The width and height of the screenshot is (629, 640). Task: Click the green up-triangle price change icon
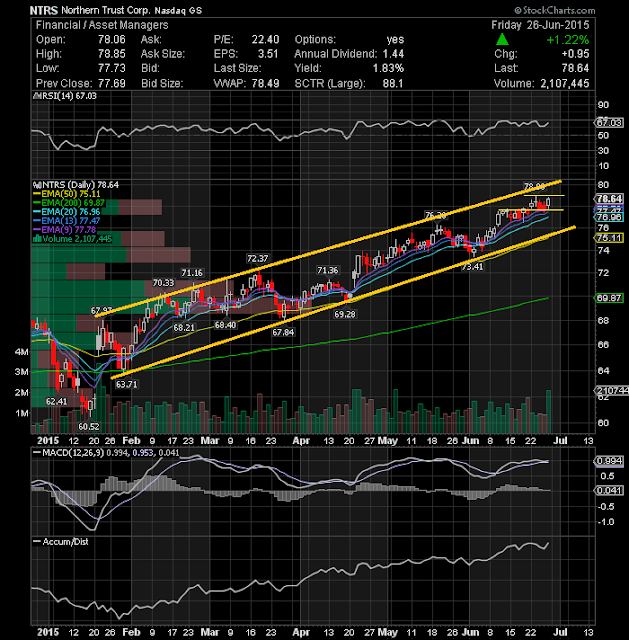point(502,40)
